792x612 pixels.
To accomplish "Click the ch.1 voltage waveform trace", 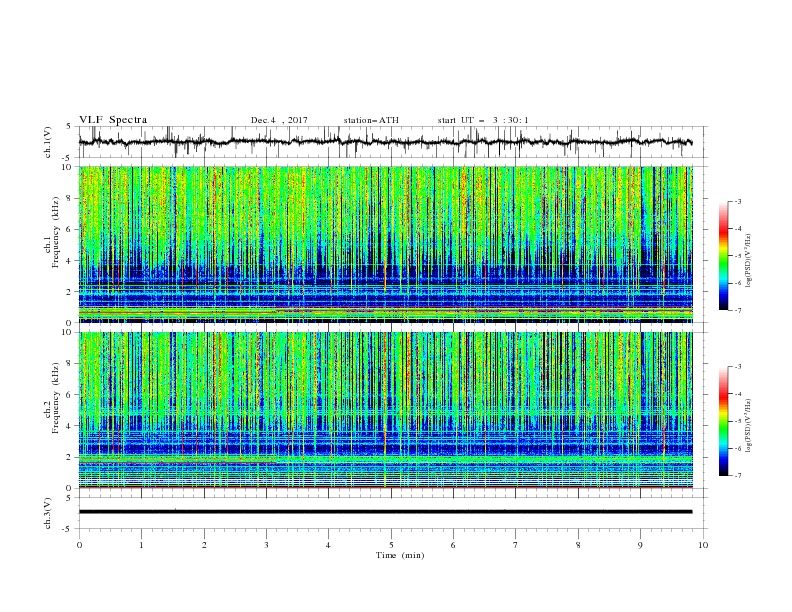I will (x=385, y=142).
